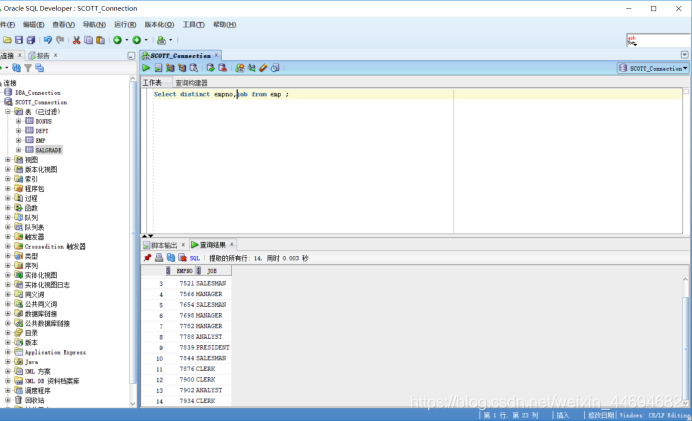Open the 导航(N) menu
Viewport: 692px width, 421px height.
point(94,25)
